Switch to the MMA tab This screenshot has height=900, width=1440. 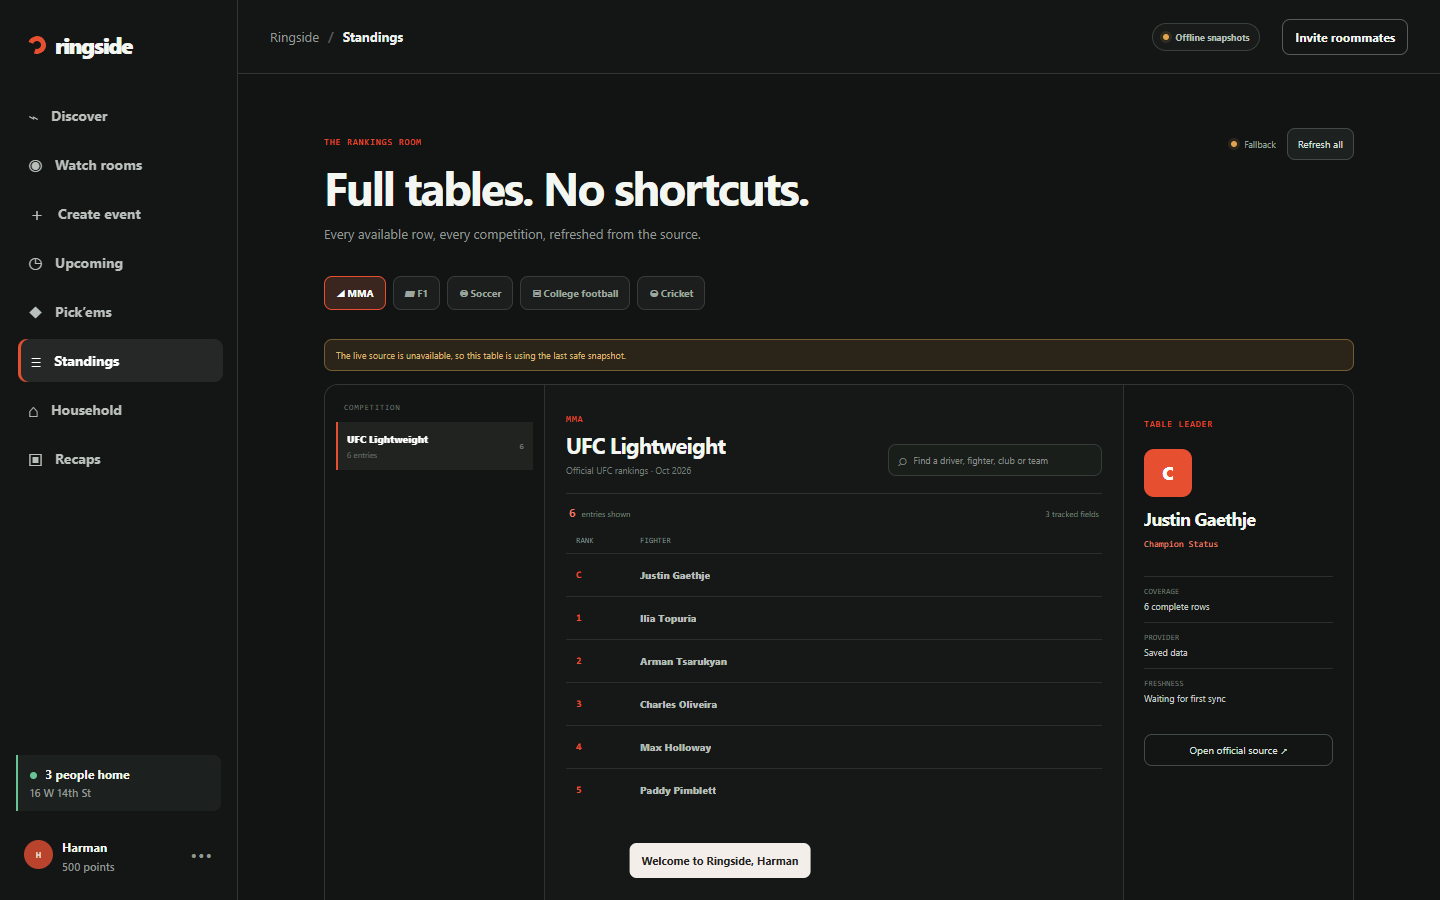pyautogui.click(x=355, y=293)
